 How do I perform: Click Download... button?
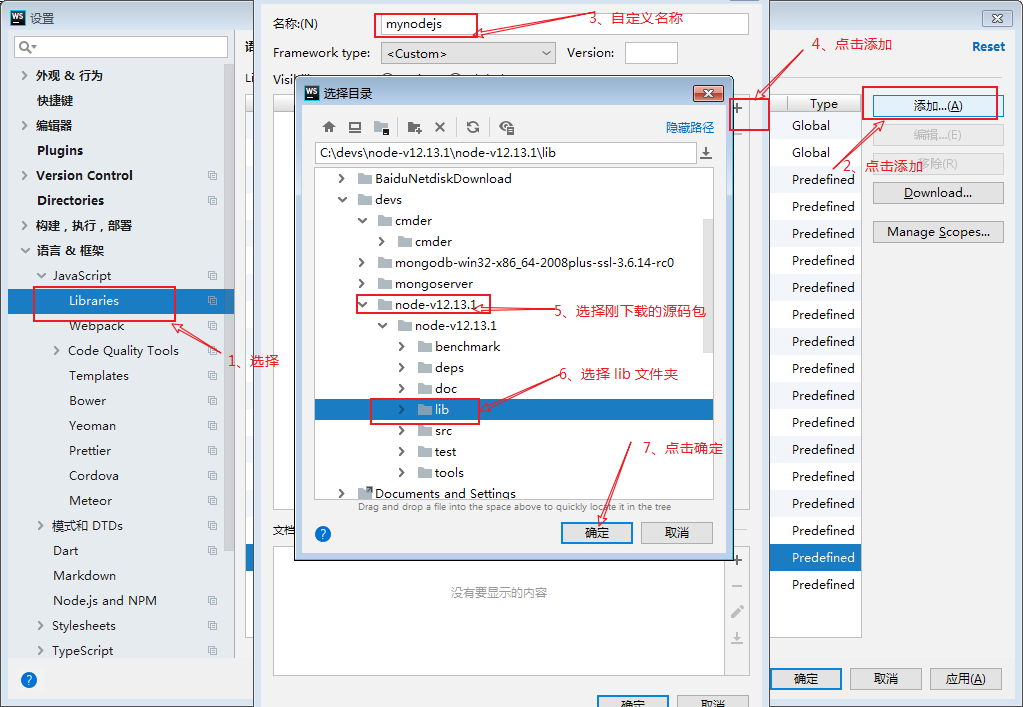coord(938,193)
